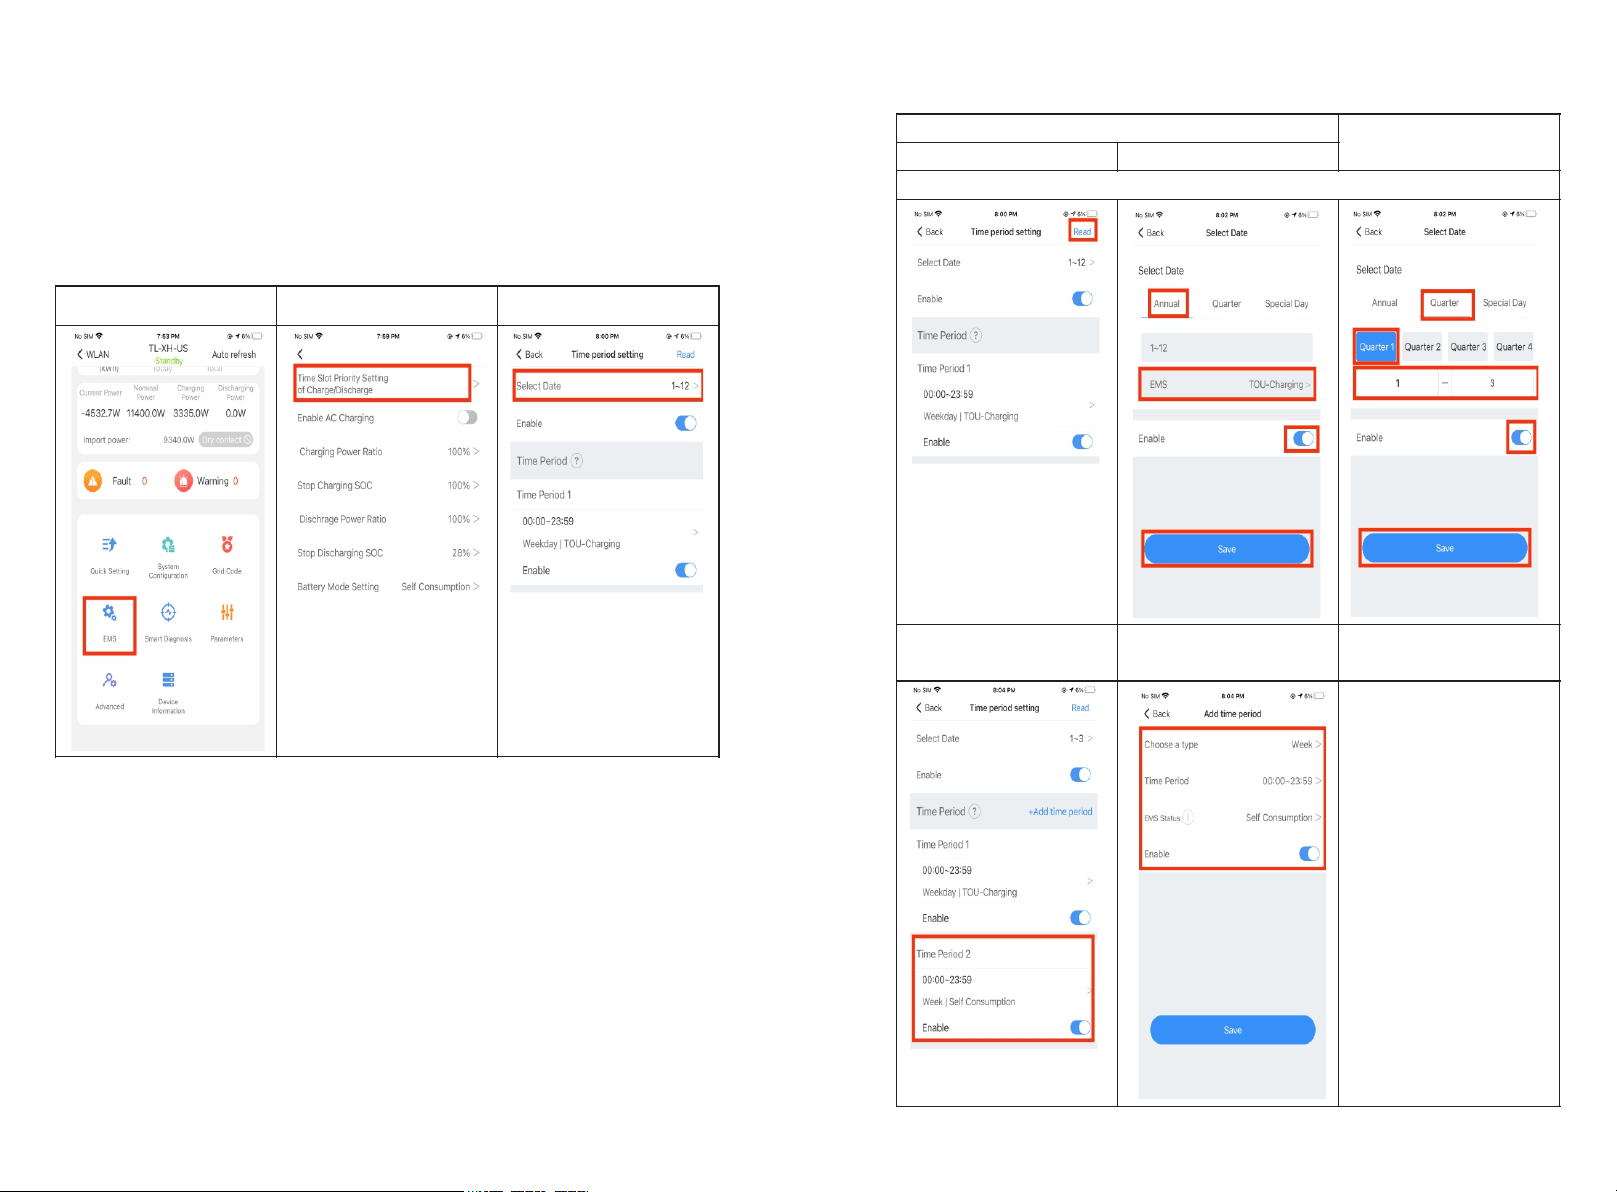Click the Nominal Power value 11400.0W
The width and height of the screenshot is (1617, 1192).
pyautogui.click(x=146, y=413)
